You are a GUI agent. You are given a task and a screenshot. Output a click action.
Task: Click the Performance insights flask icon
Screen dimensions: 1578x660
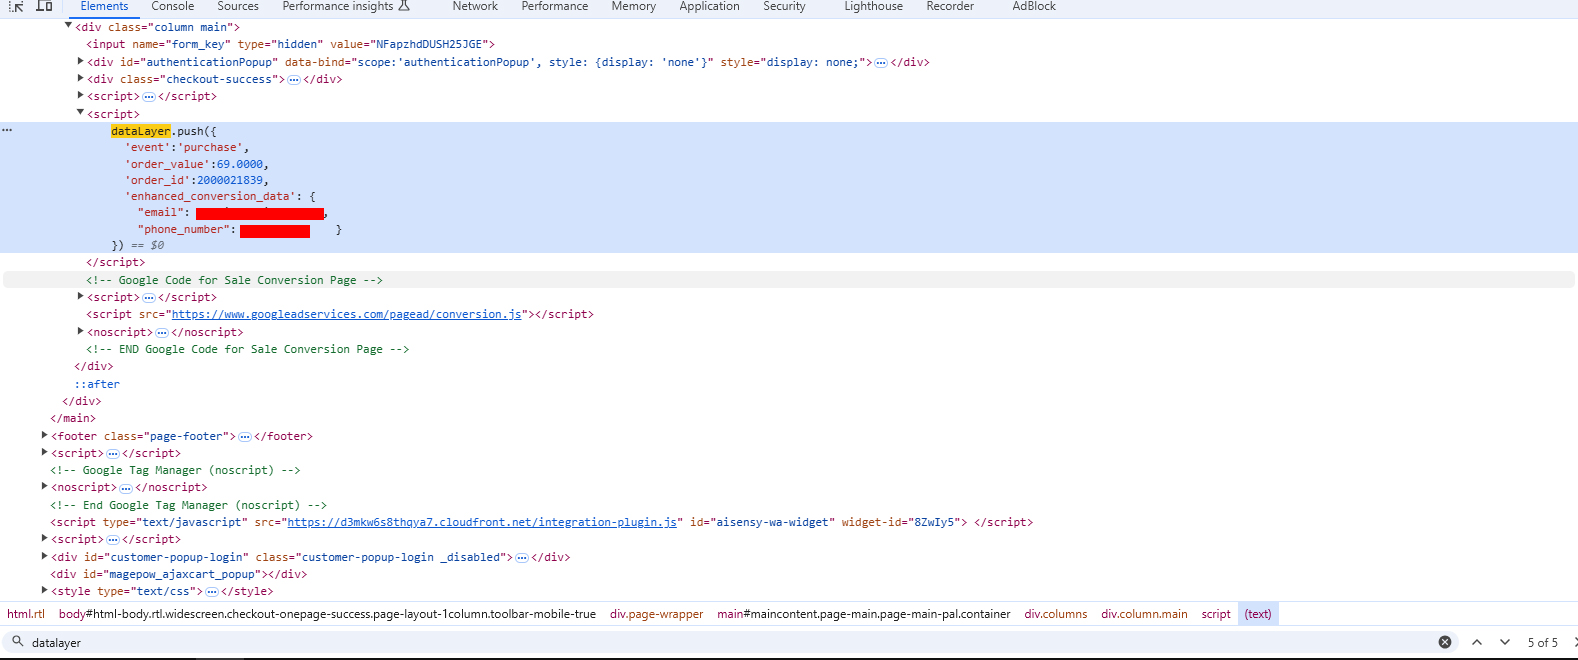(404, 6)
